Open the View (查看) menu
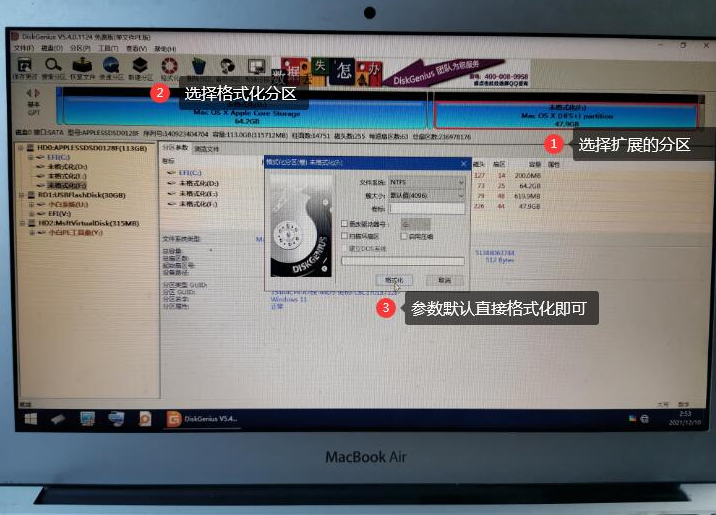This screenshot has width=716, height=515. pyautogui.click(x=136, y=48)
